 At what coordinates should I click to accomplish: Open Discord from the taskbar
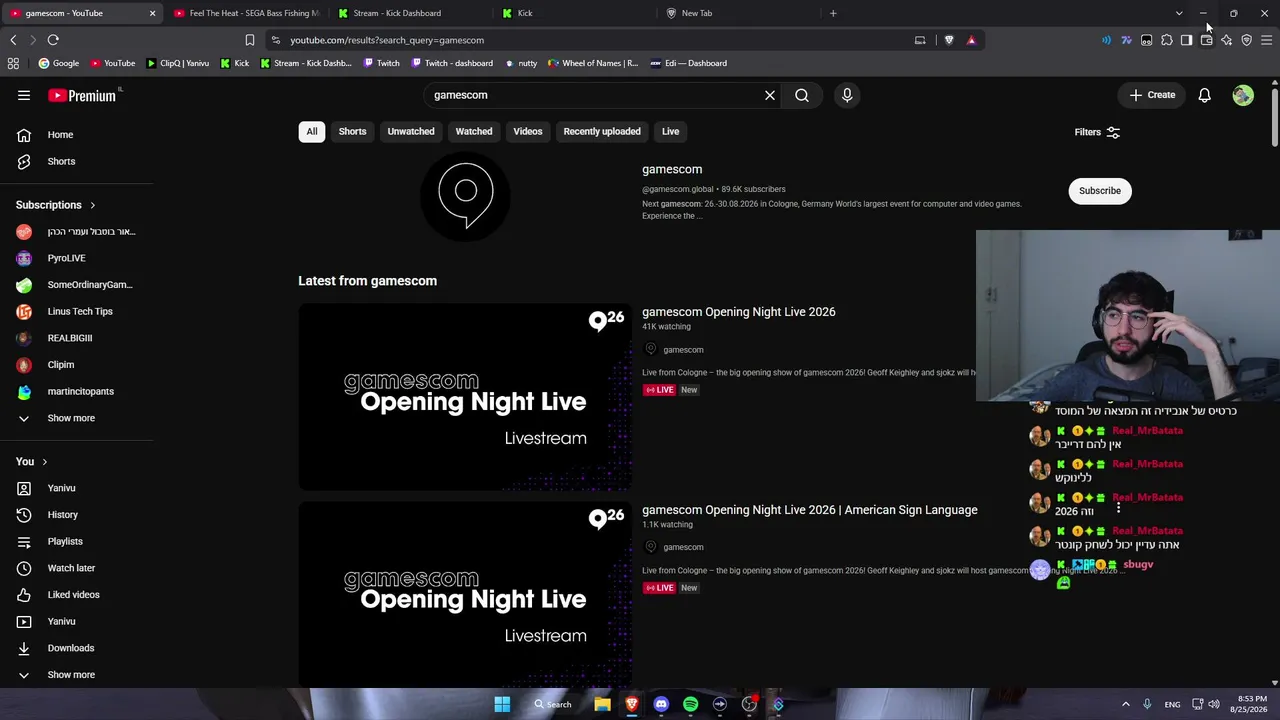[661, 704]
